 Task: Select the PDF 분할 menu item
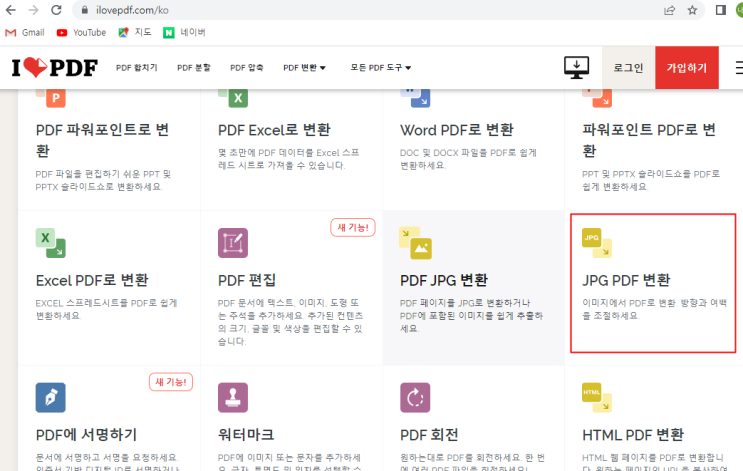coord(194,68)
